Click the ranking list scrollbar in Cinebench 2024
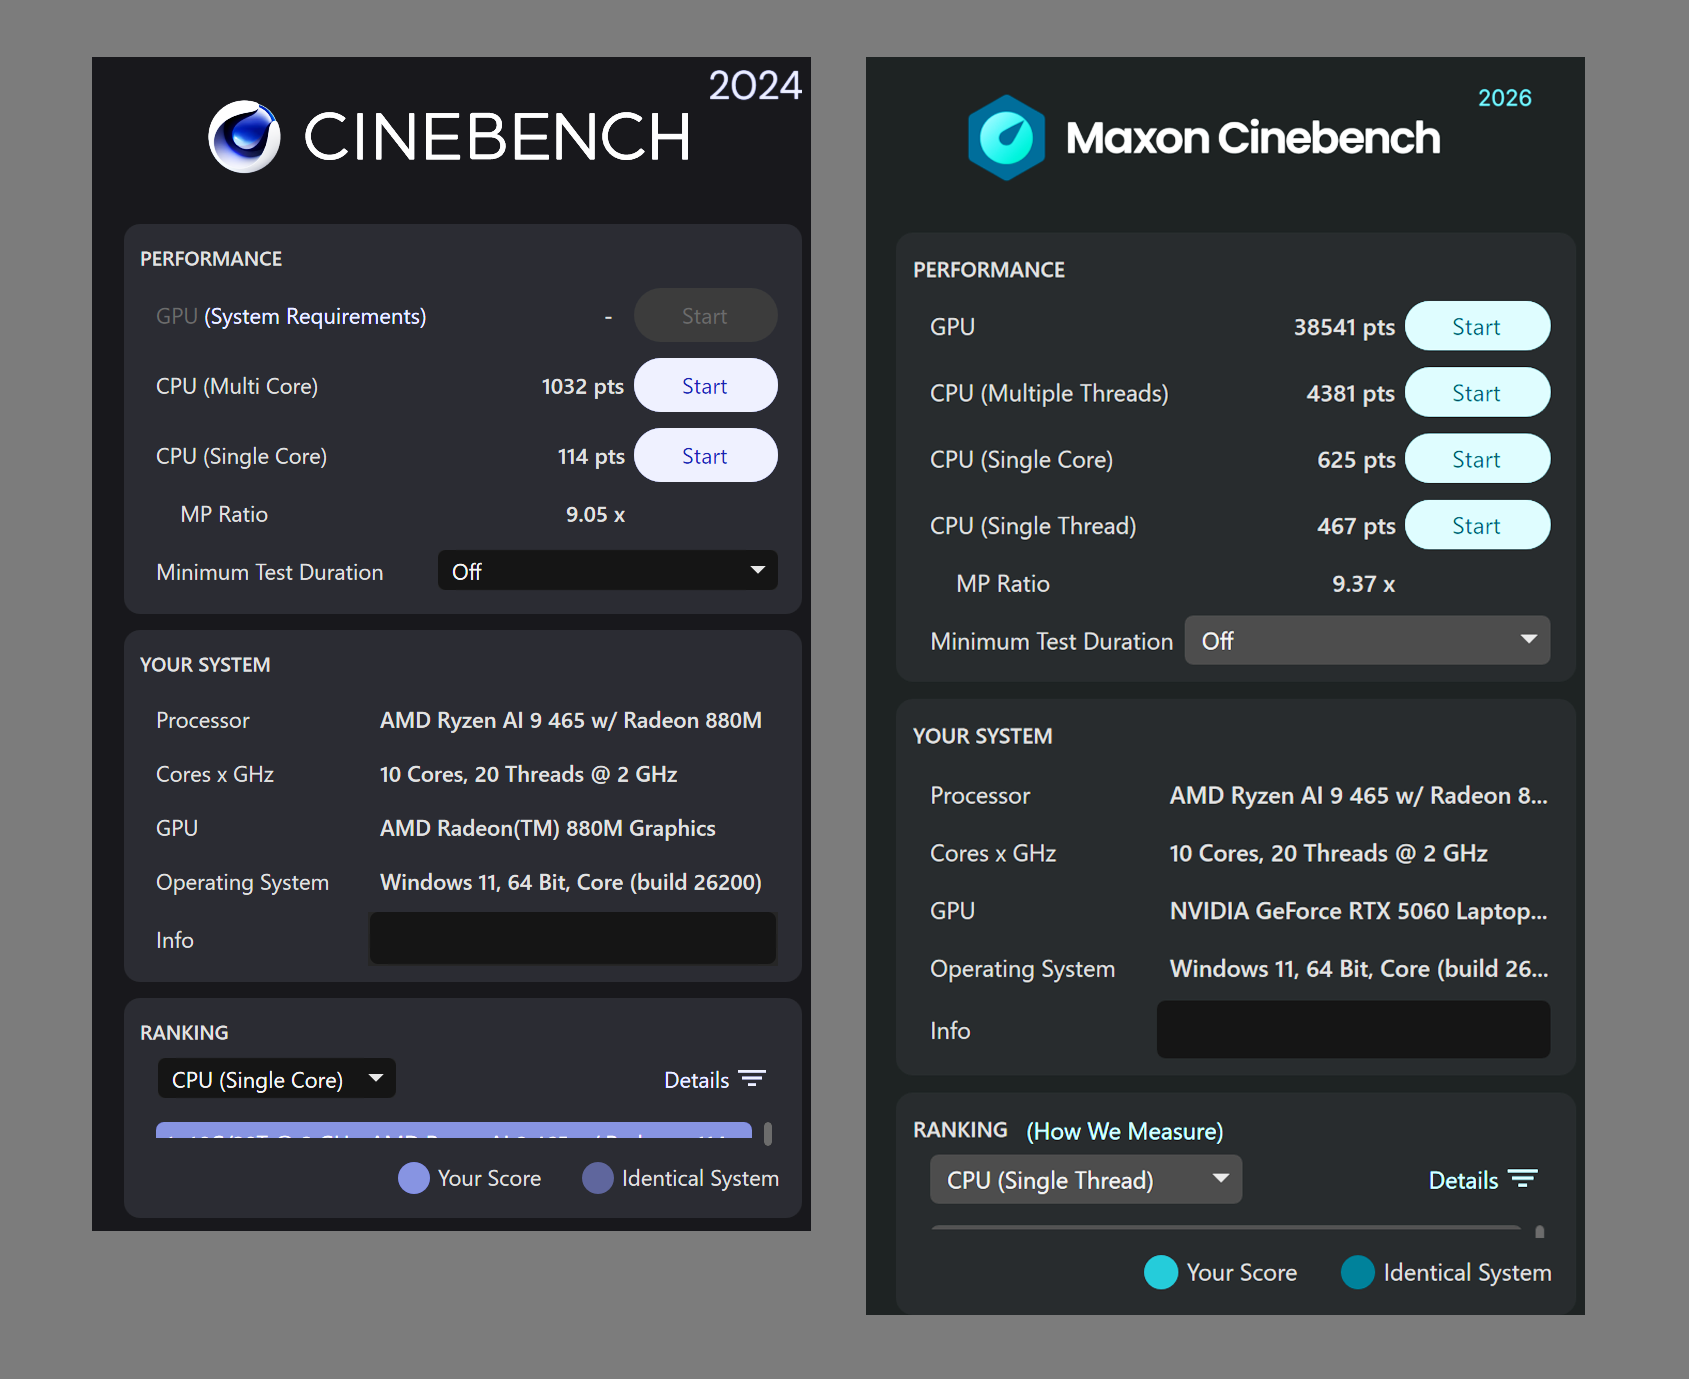The height and width of the screenshot is (1379, 1689). 768,1133
